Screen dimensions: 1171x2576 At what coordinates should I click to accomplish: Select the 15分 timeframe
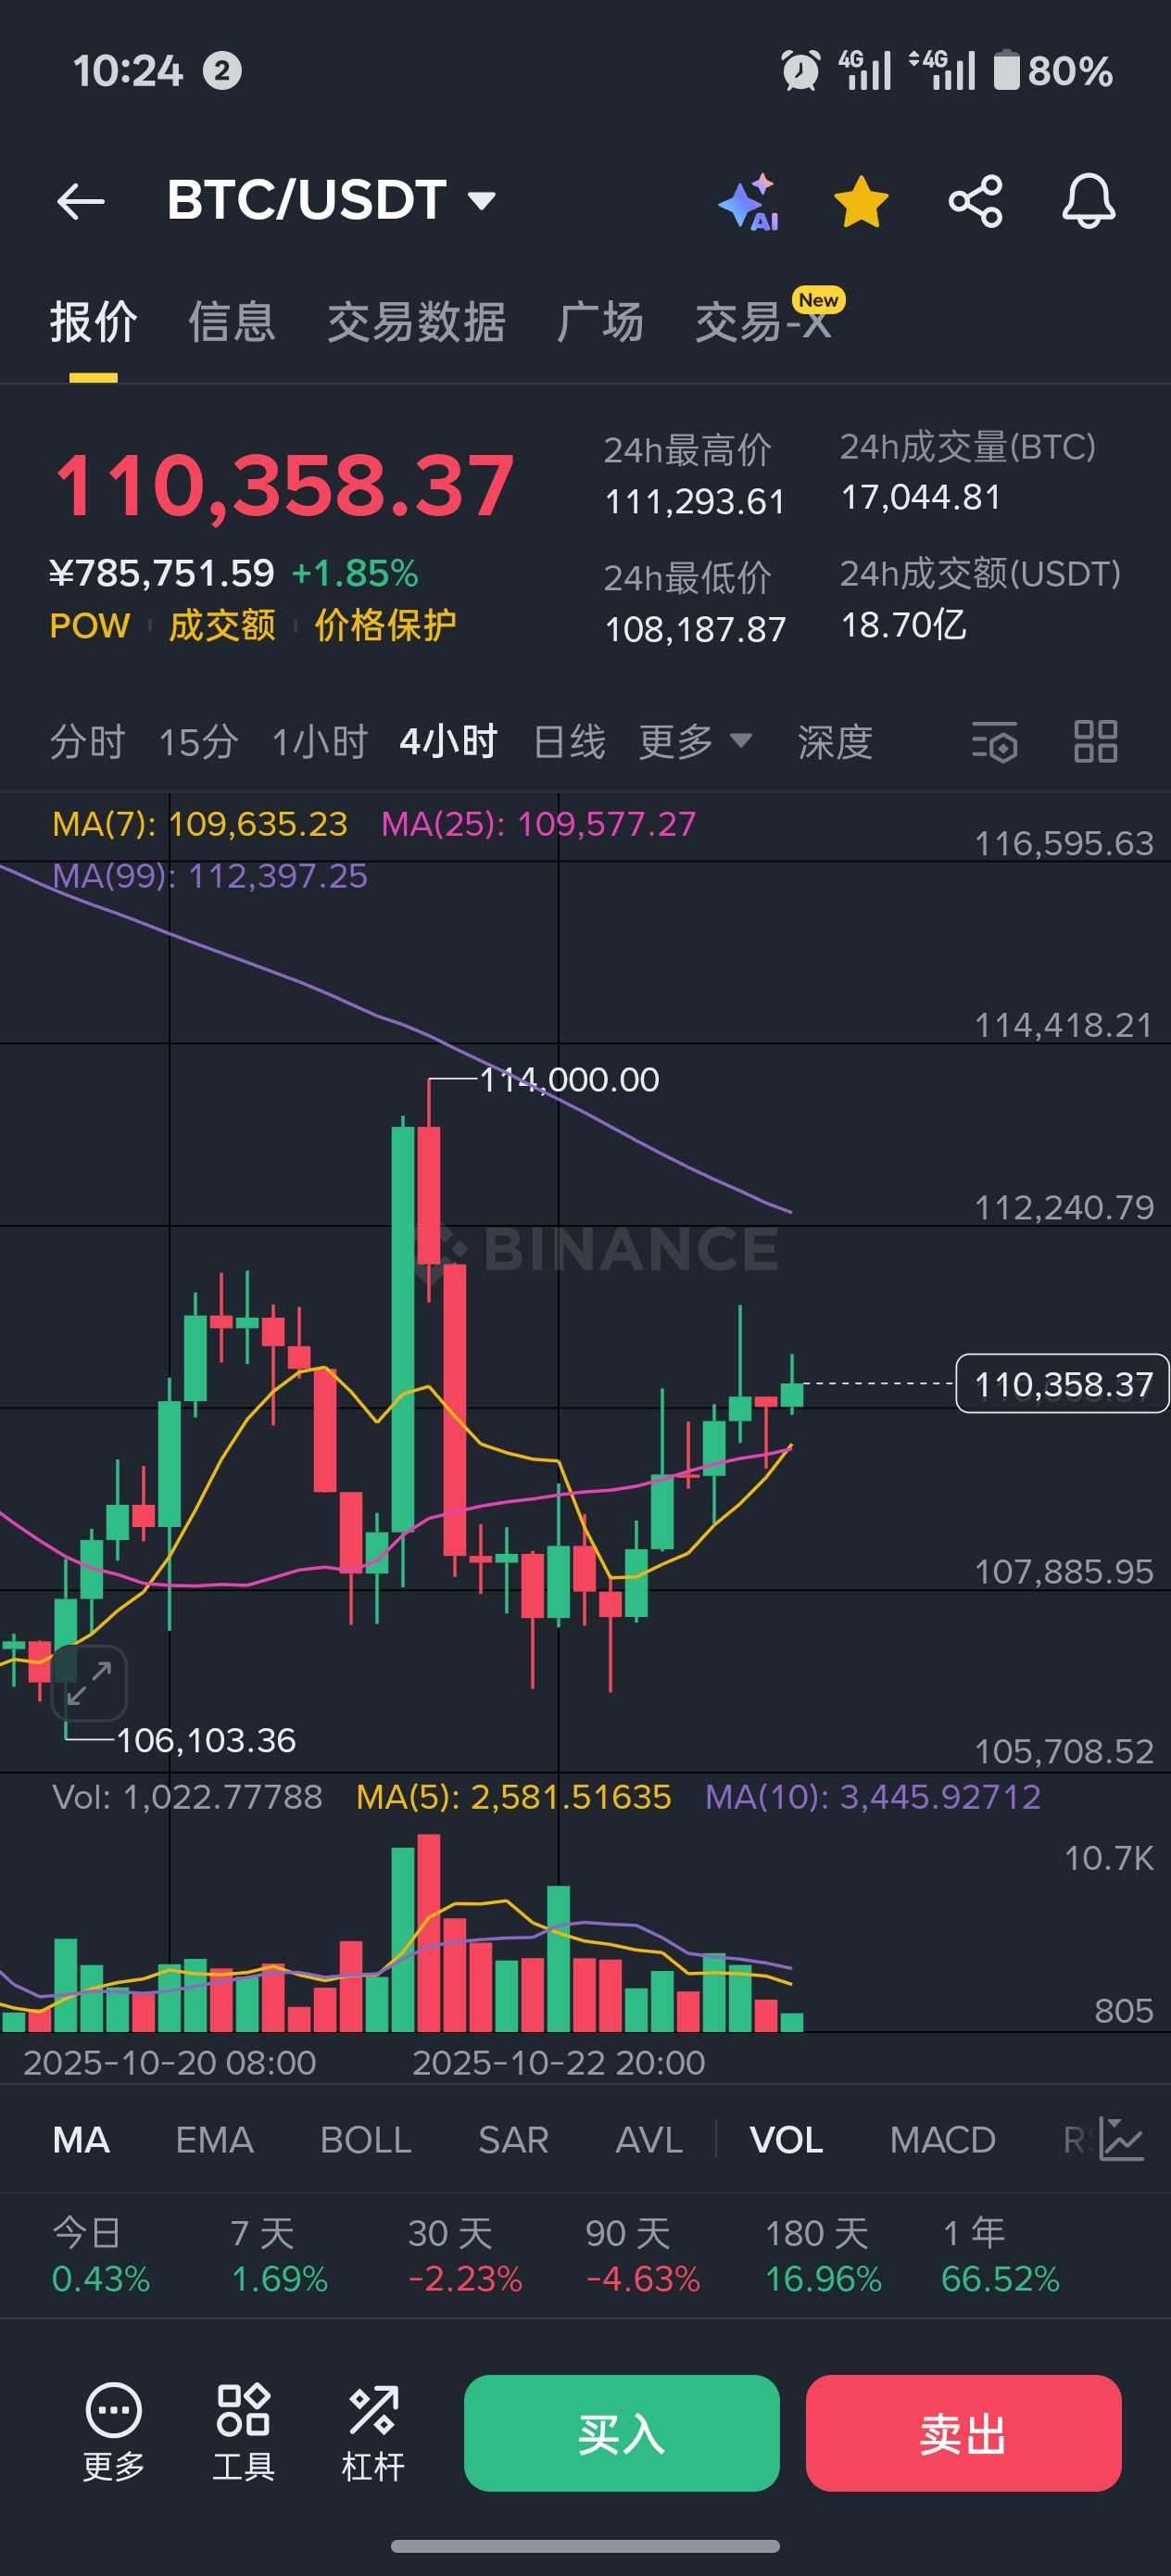[x=198, y=742]
